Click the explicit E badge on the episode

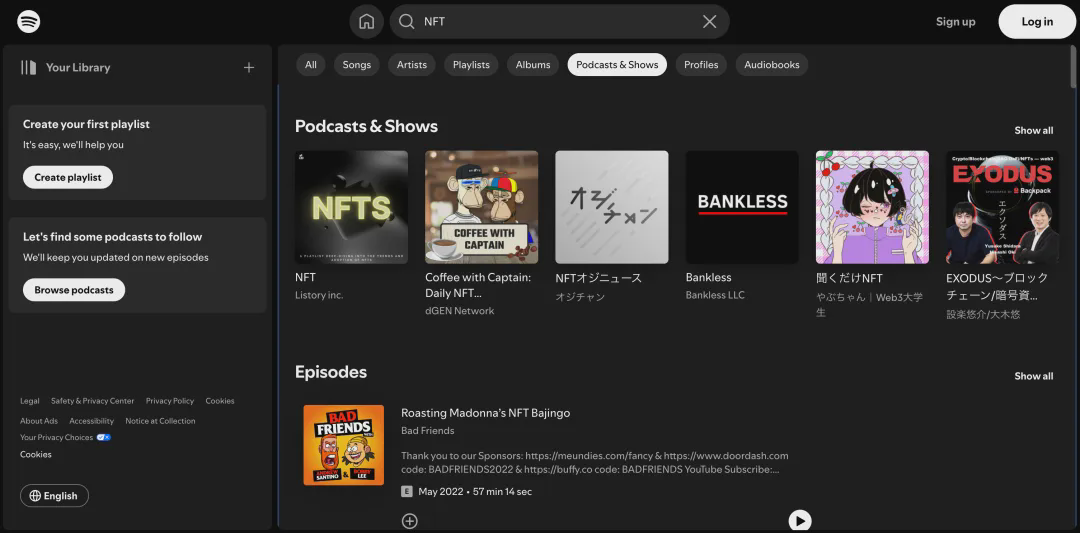(x=406, y=492)
